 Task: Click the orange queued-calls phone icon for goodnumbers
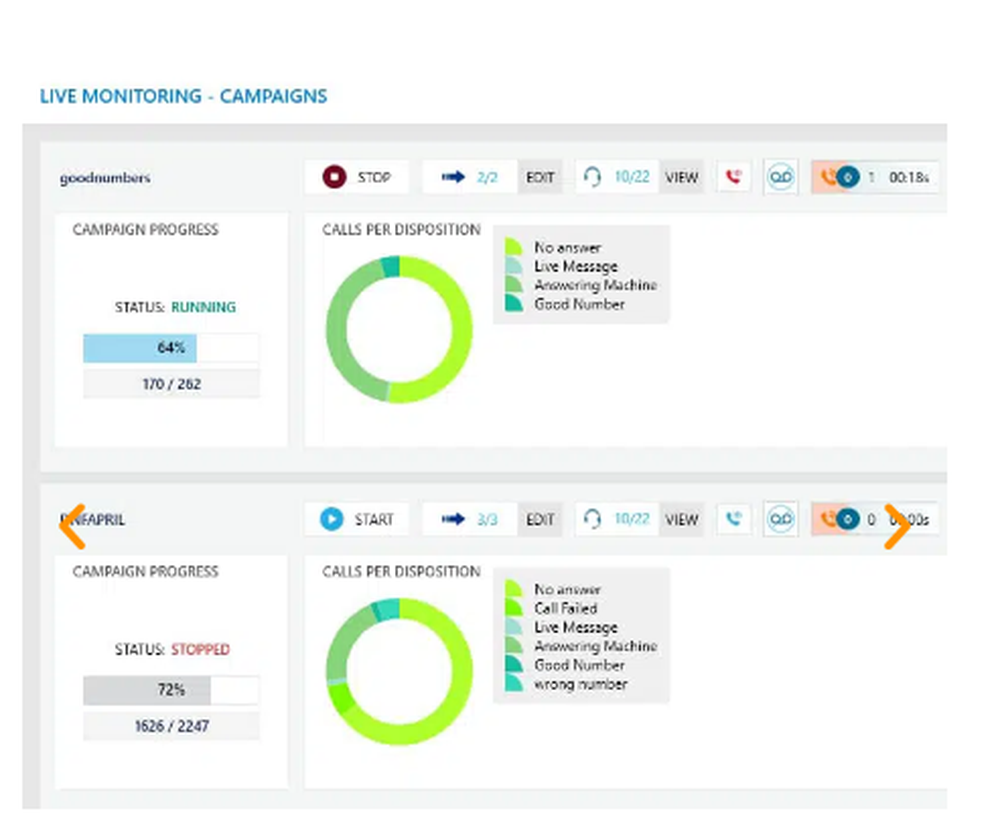coord(828,177)
